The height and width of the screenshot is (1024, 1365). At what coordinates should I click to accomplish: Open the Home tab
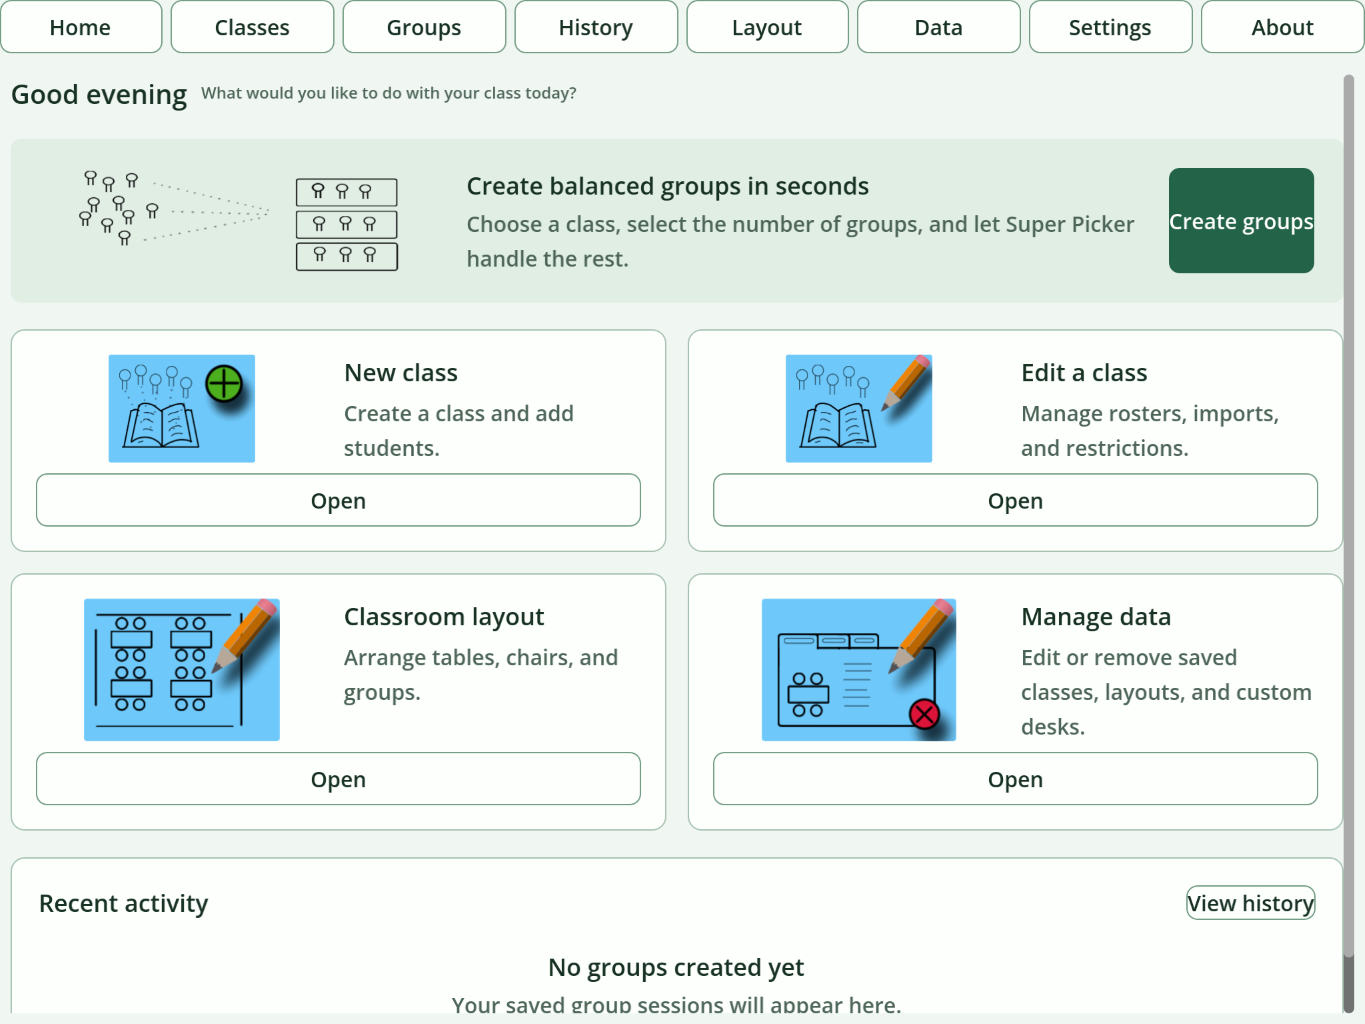[81, 27]
